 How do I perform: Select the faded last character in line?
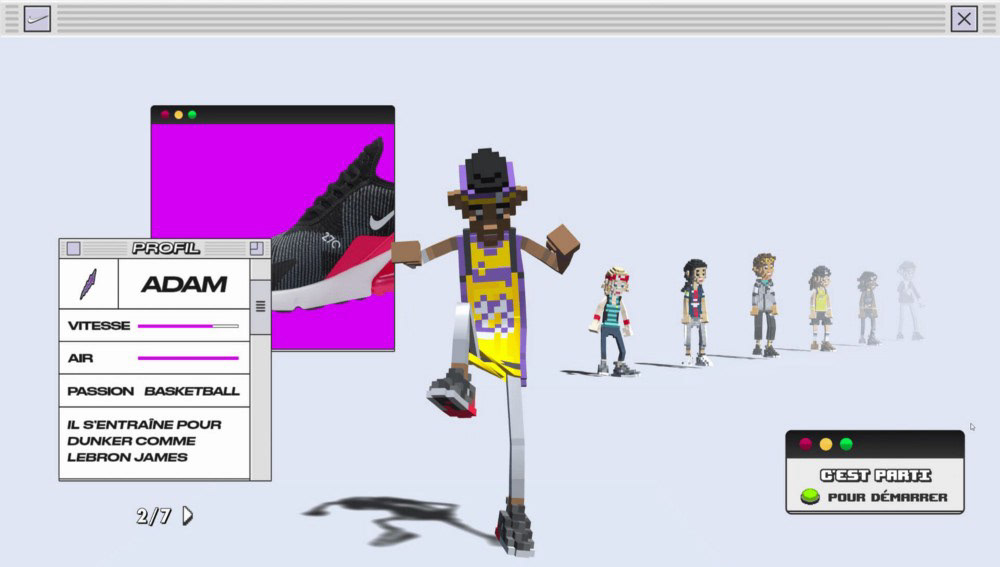pyautogui.click(x=909, y=300)
